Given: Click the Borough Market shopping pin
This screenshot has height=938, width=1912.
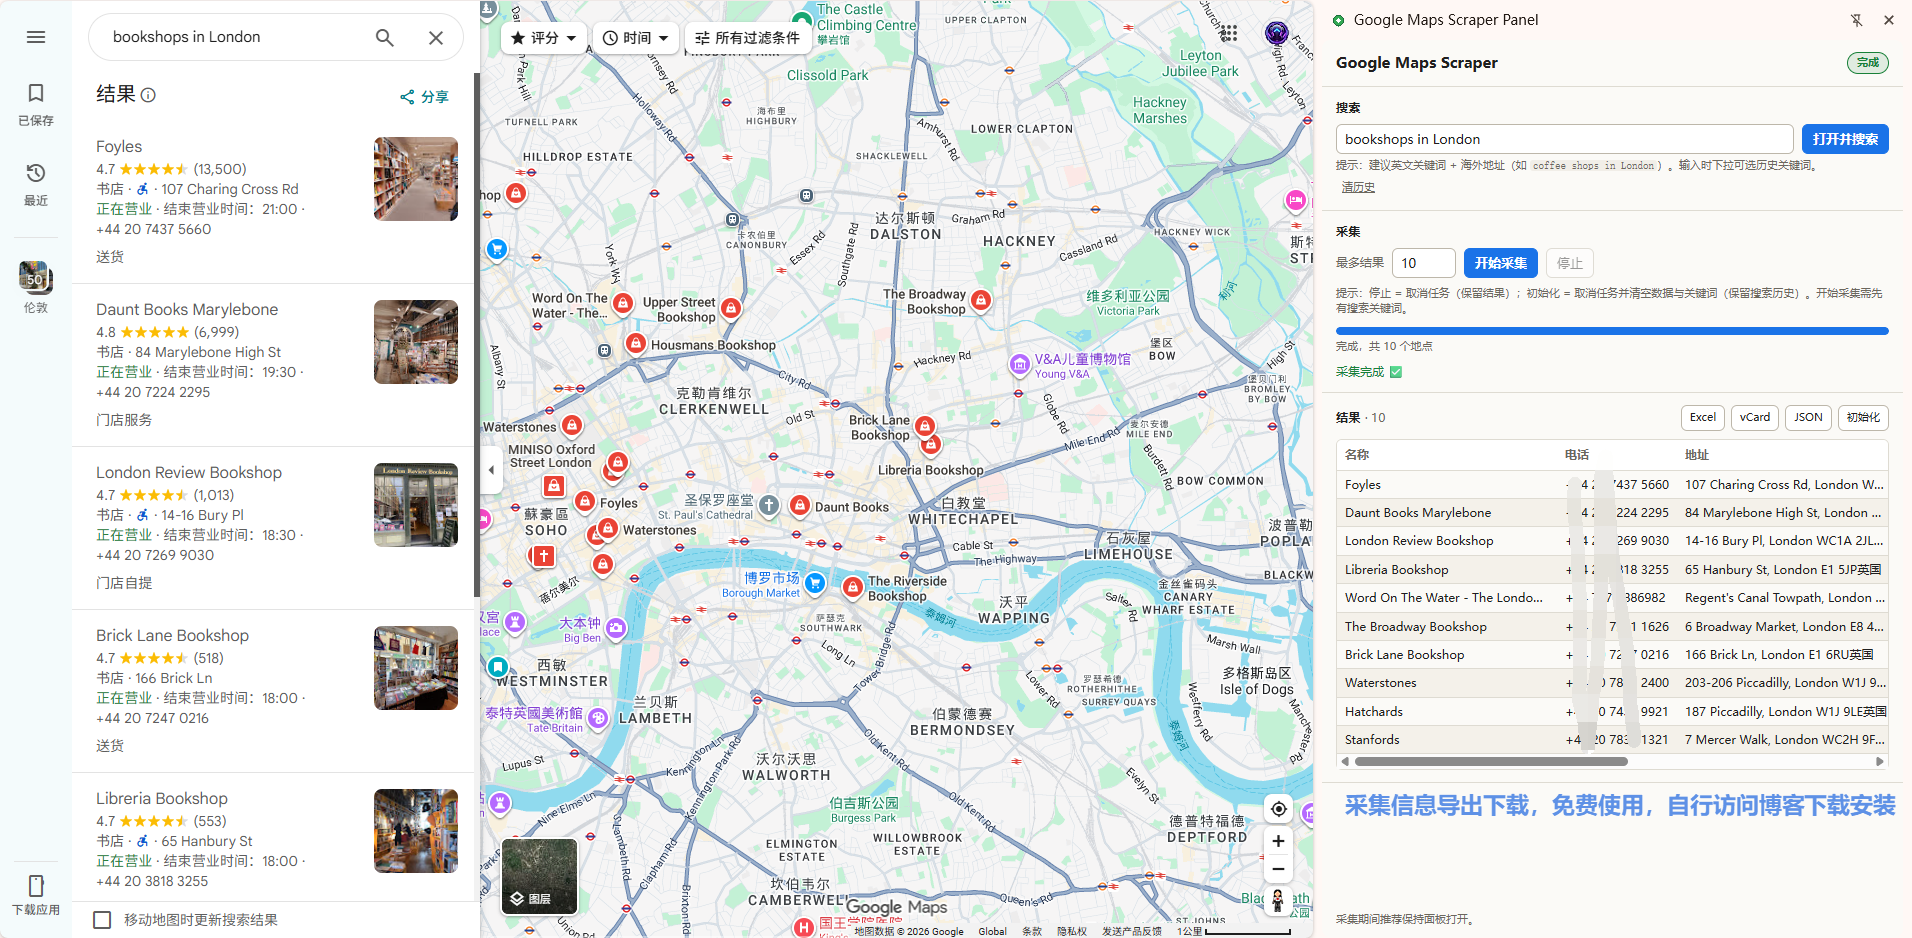Looking at the screenshot, I should tap(815, 582).
